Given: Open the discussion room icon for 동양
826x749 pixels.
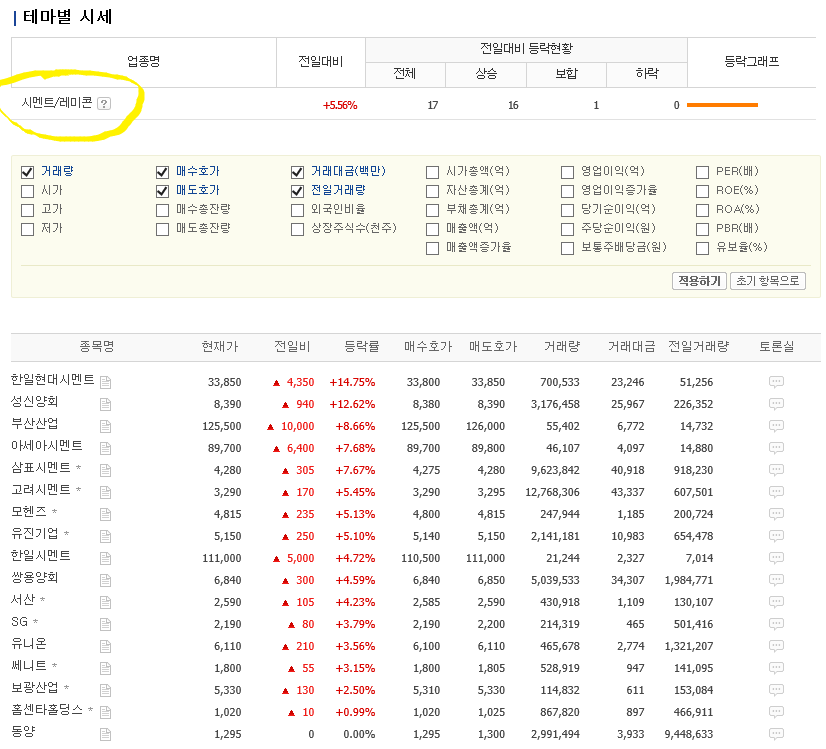Looking at the screenshot, I should coord(776,734).
